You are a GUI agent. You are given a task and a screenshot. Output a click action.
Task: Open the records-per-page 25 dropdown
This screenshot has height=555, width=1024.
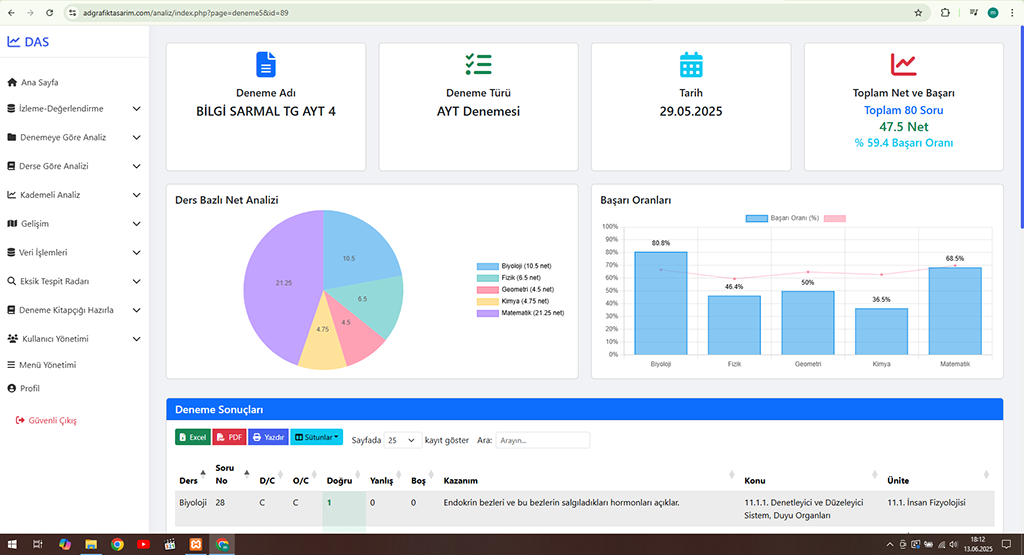(403, 440)
